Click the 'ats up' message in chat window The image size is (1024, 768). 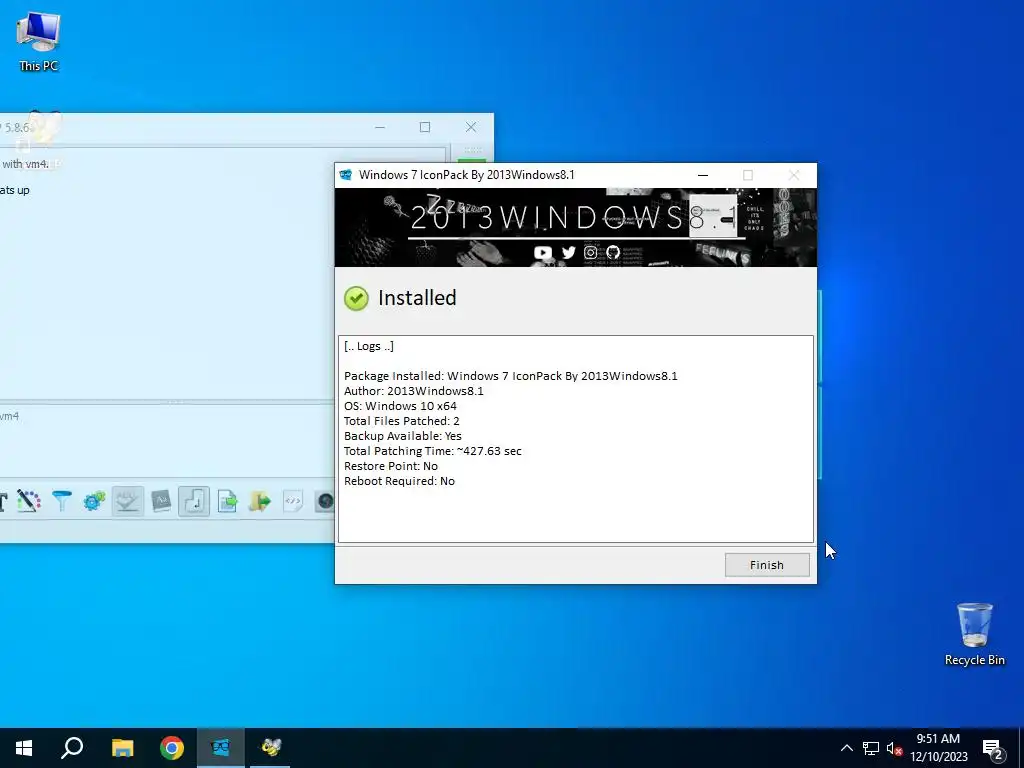pyautogui.click(x=14, y=191)
